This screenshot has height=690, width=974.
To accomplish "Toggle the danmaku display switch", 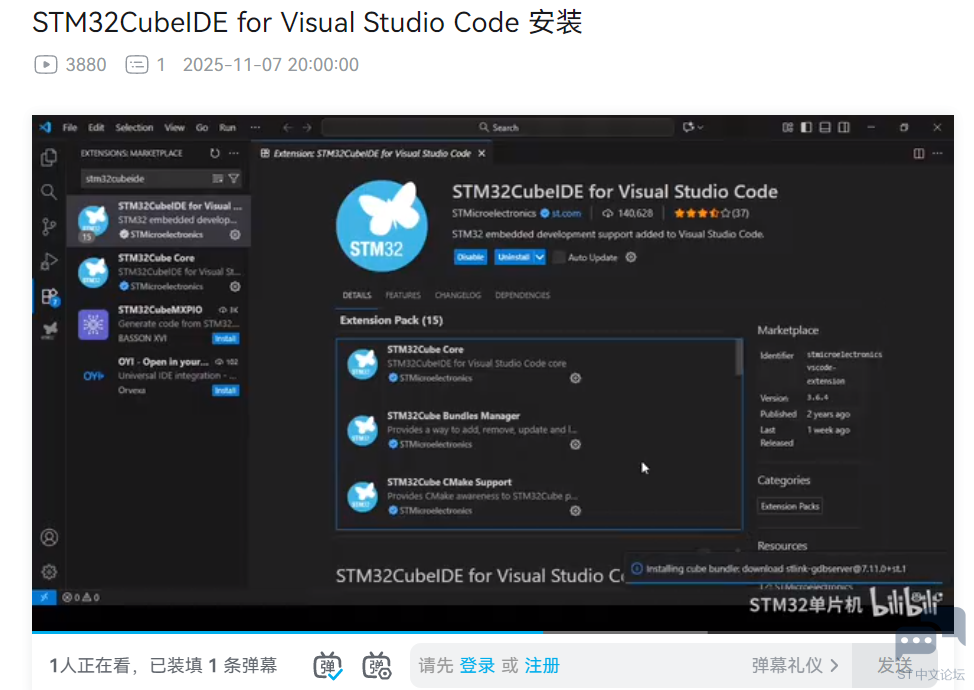I will click(327, 666).
